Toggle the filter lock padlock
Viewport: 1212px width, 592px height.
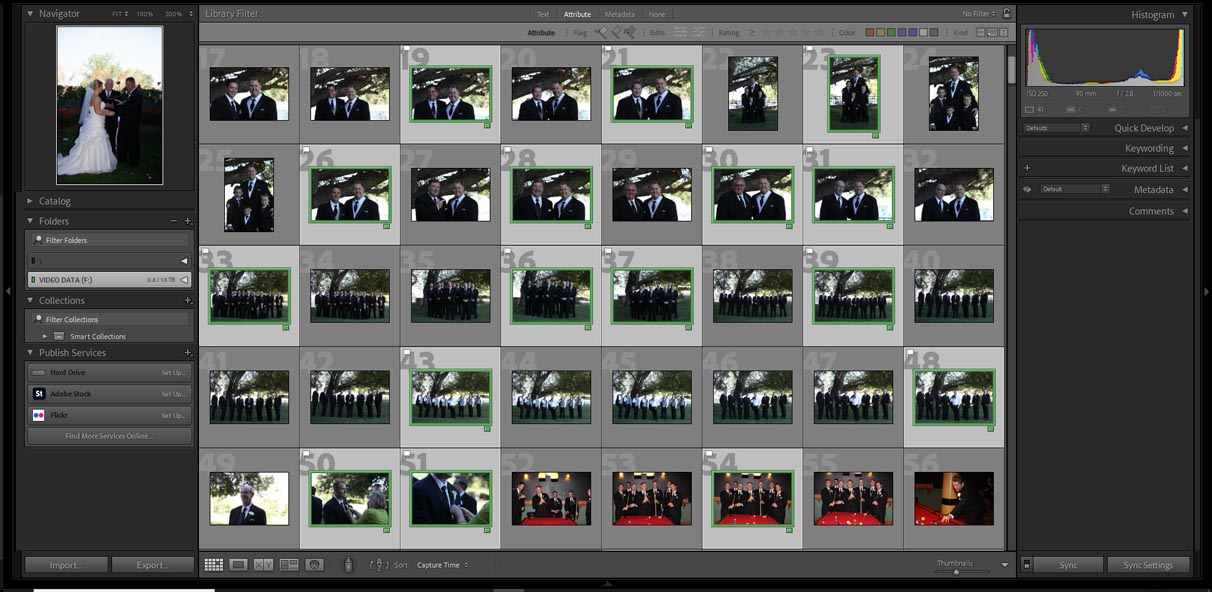(x=1005, y=12)
